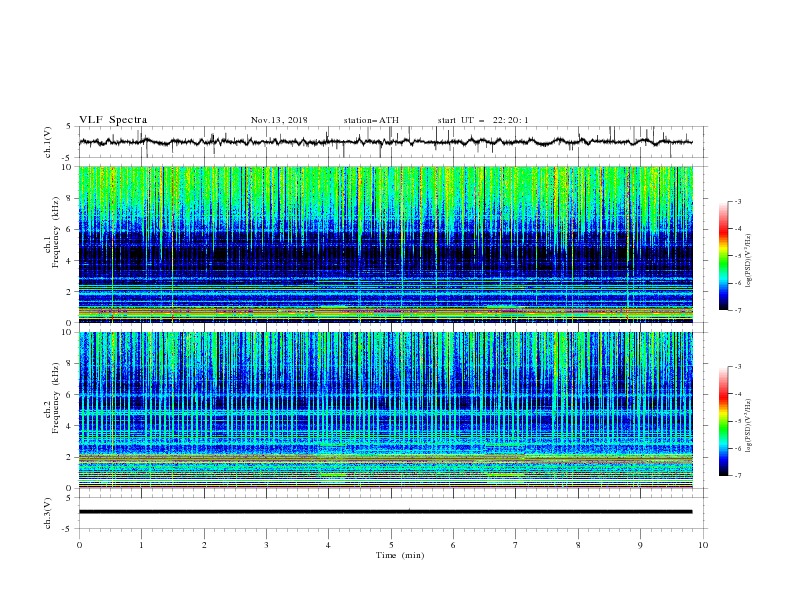Click the "-7" tick on the lower colorbar
The width and height of the screenshot is (792, 612).
point(737,476)
